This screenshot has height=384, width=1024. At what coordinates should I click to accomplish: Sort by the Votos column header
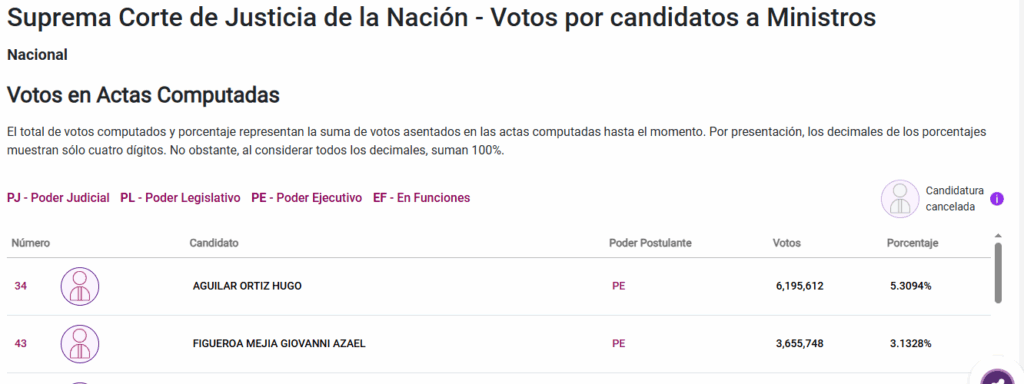pyautogui.click(x=786, y=244)
